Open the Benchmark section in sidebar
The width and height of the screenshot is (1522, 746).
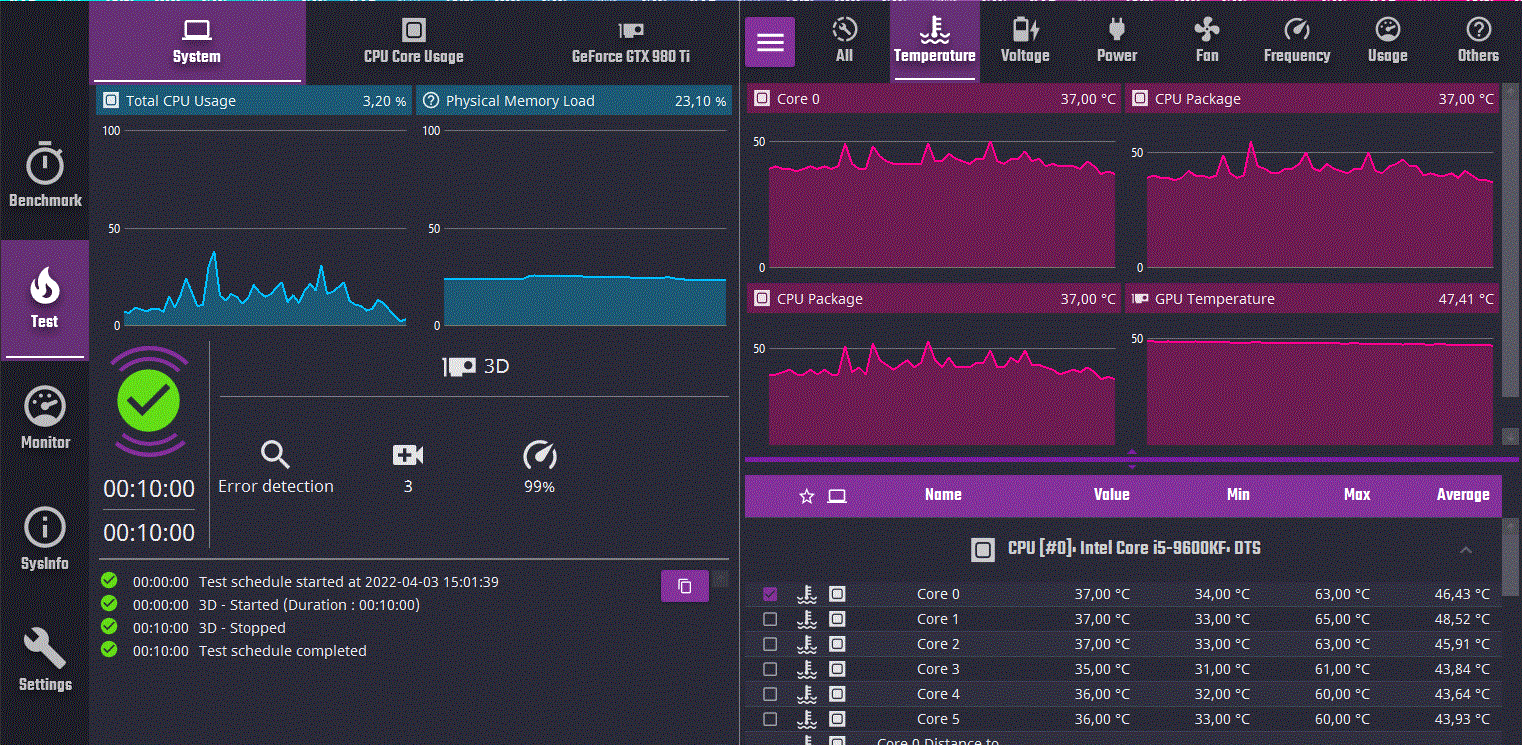click(45, 175)
